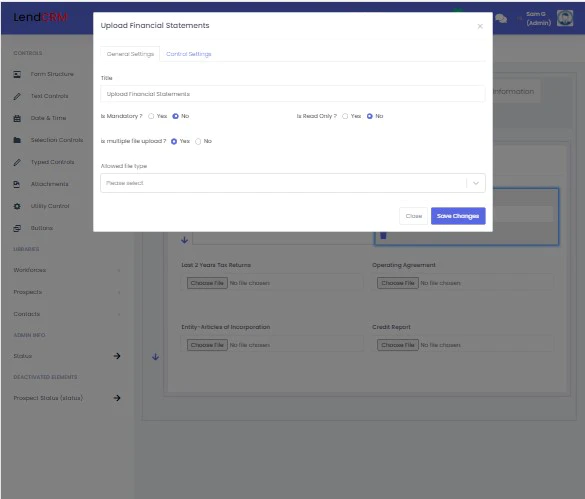Open Utility Control gear icon
This screenshot has width=585, height=499.
pos(17,206)
